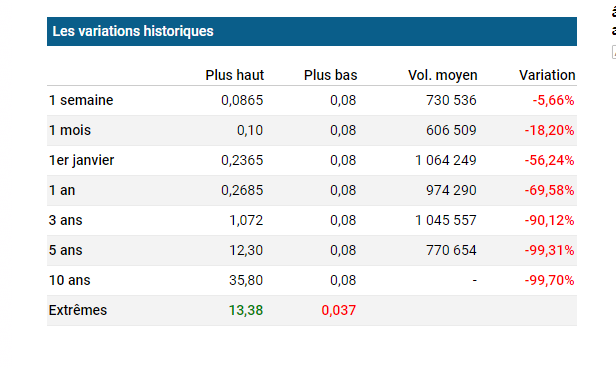The image size is (616, 368).
Task: Select the '3 ans' row label
Action: (x=65, y=220)
